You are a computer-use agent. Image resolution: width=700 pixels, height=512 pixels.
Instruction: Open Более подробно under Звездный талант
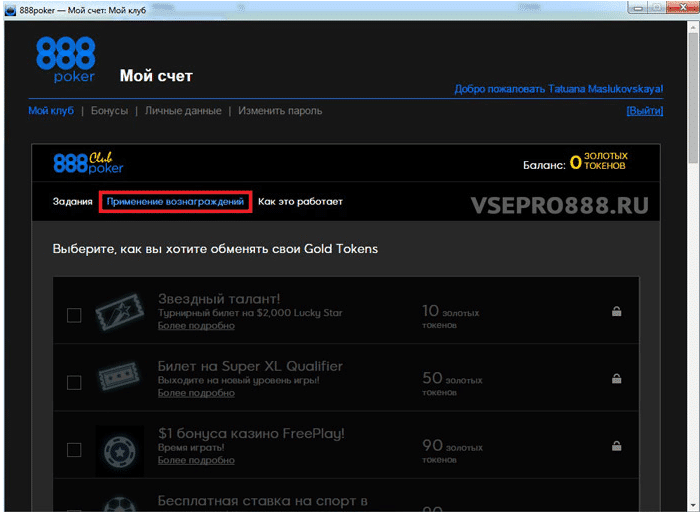click(196, 326)
